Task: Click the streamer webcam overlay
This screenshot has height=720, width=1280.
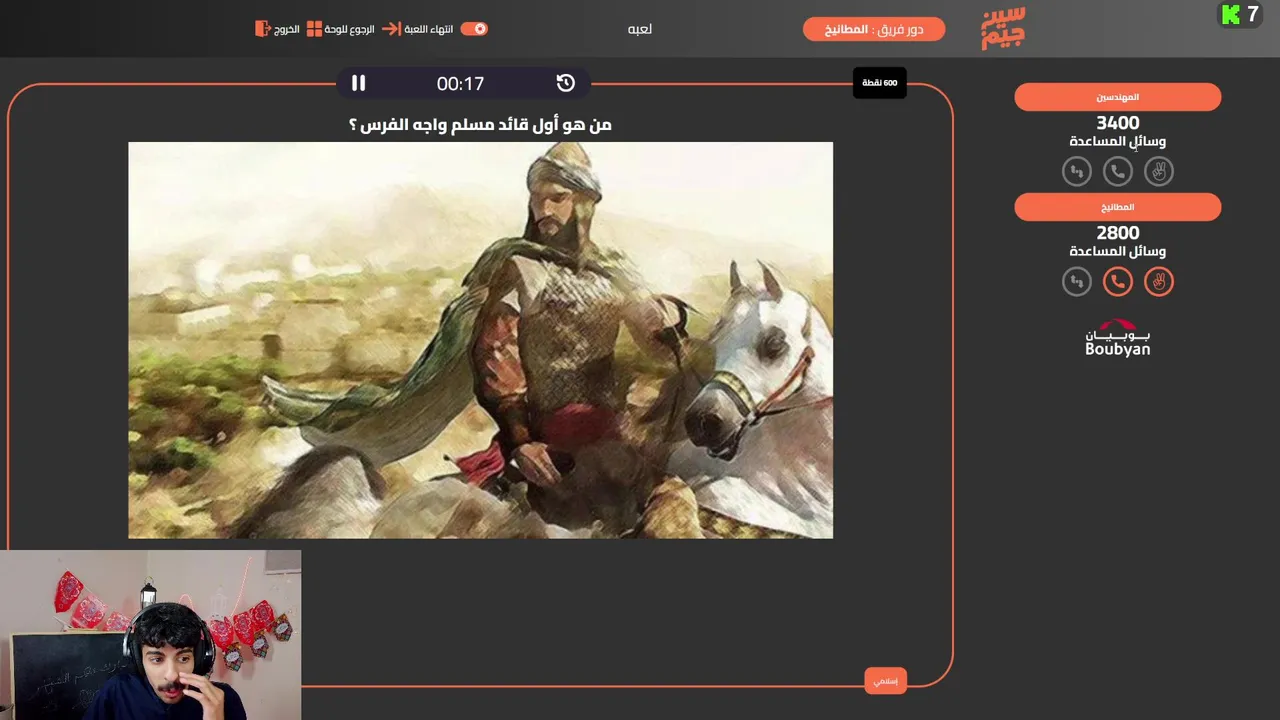Action: click(150, 635)
